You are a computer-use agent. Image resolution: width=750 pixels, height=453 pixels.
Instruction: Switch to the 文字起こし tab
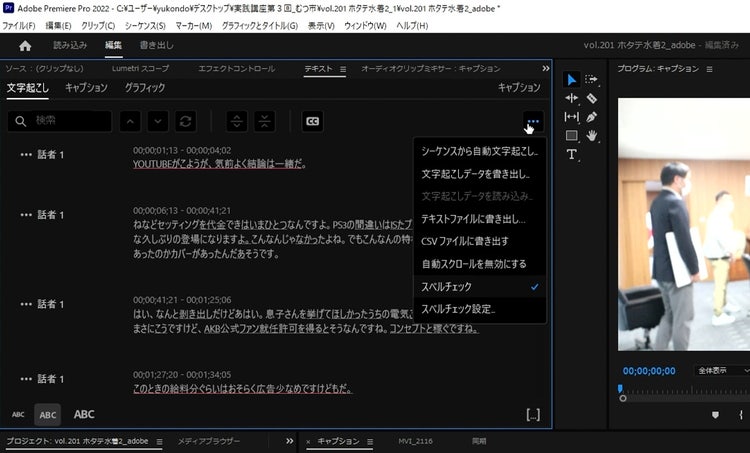coord(28,88)
